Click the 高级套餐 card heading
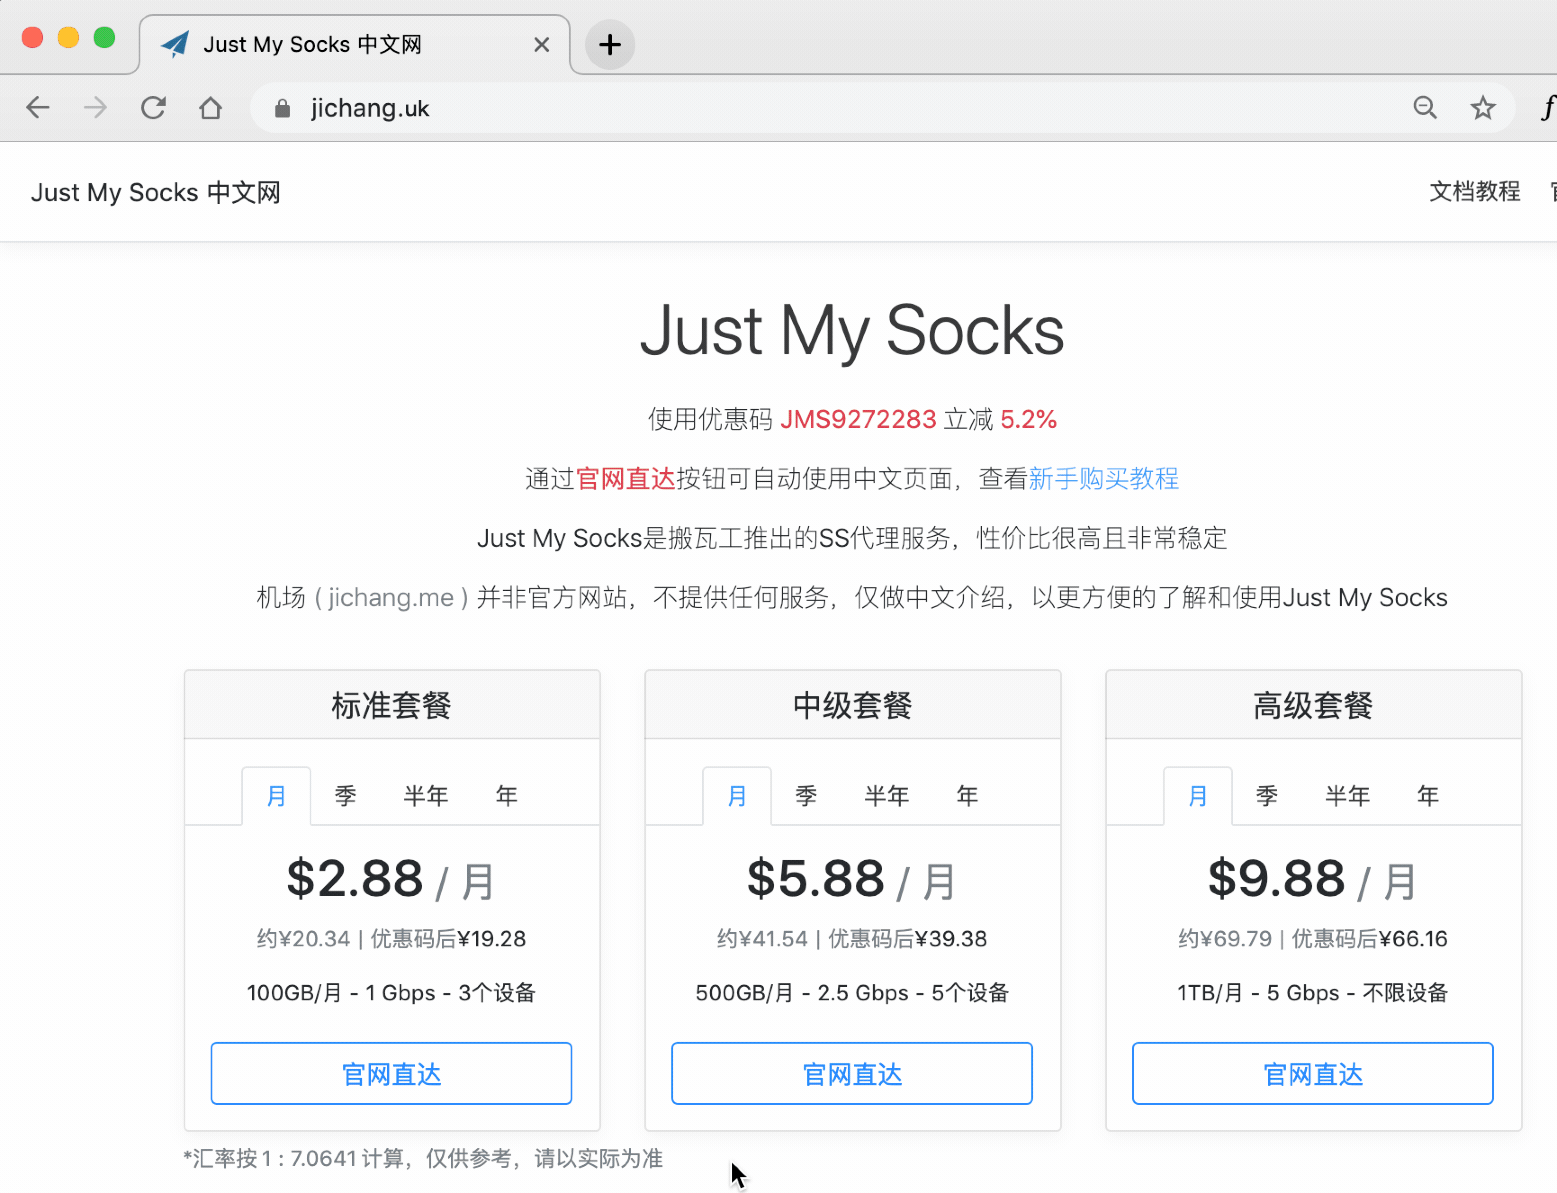Screen dimensions: 1557x1193 tap(1313, 705)
